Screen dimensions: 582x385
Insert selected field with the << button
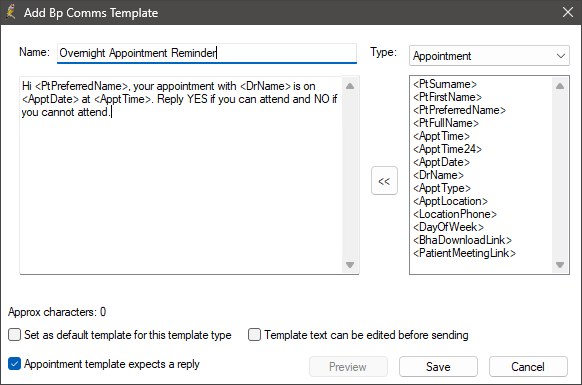pyautogui.click(x=384, y=181)
